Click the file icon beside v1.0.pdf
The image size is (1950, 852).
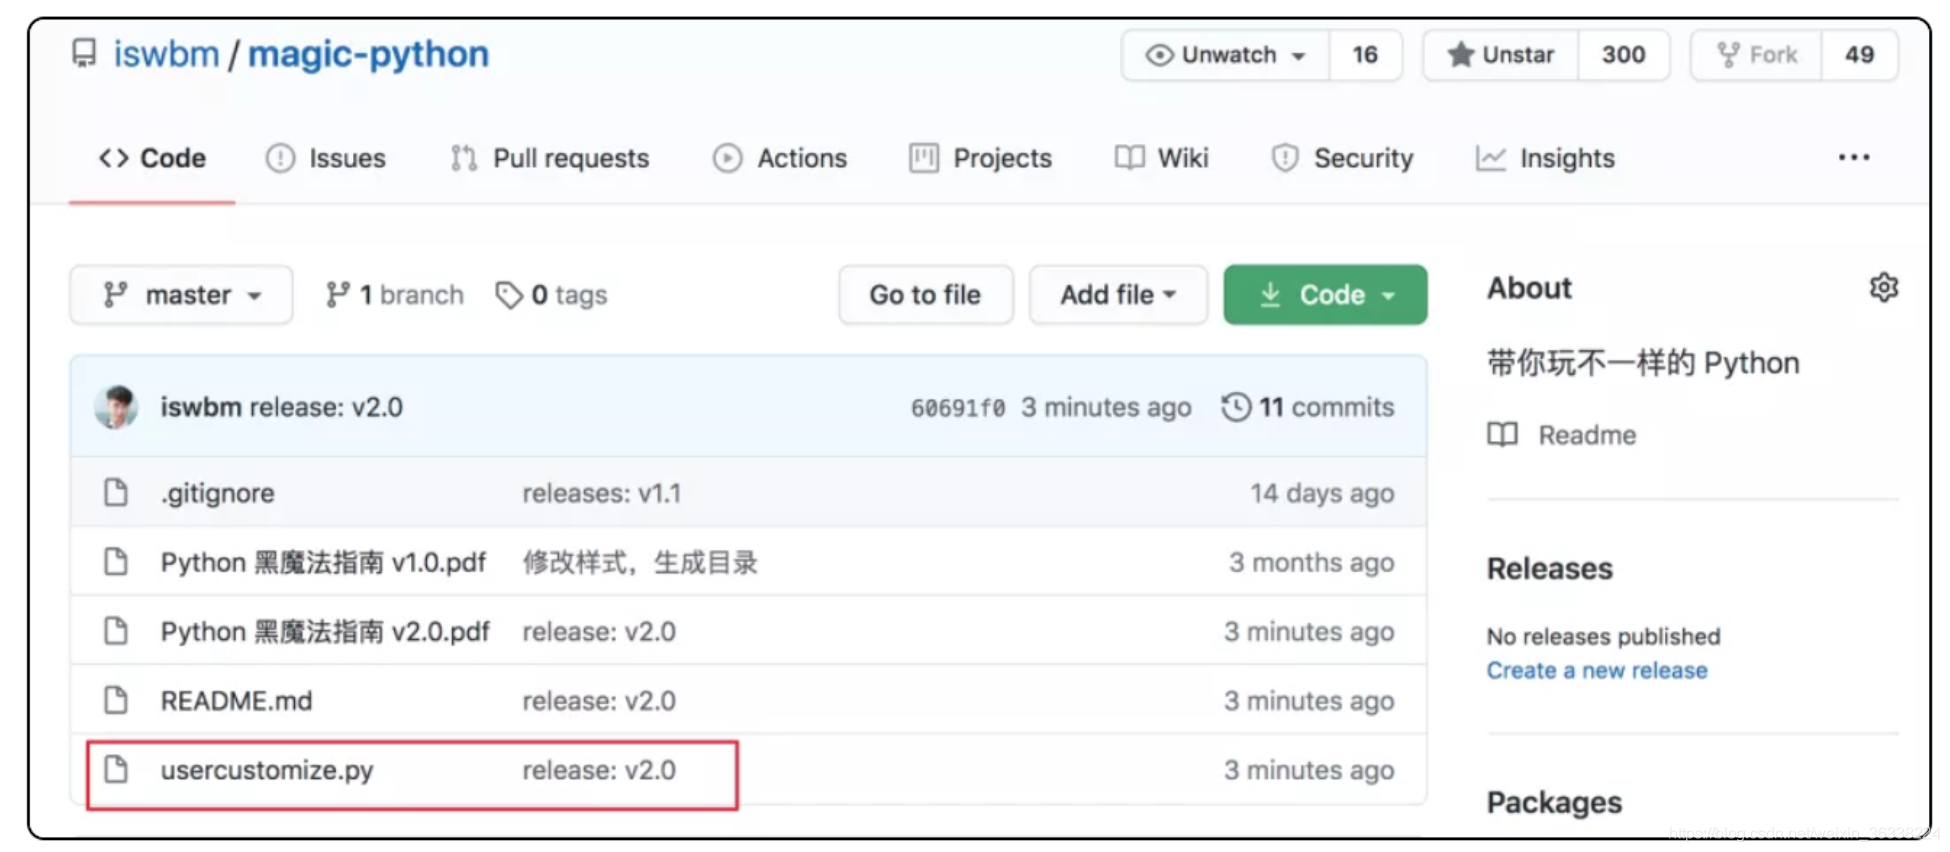116,562
